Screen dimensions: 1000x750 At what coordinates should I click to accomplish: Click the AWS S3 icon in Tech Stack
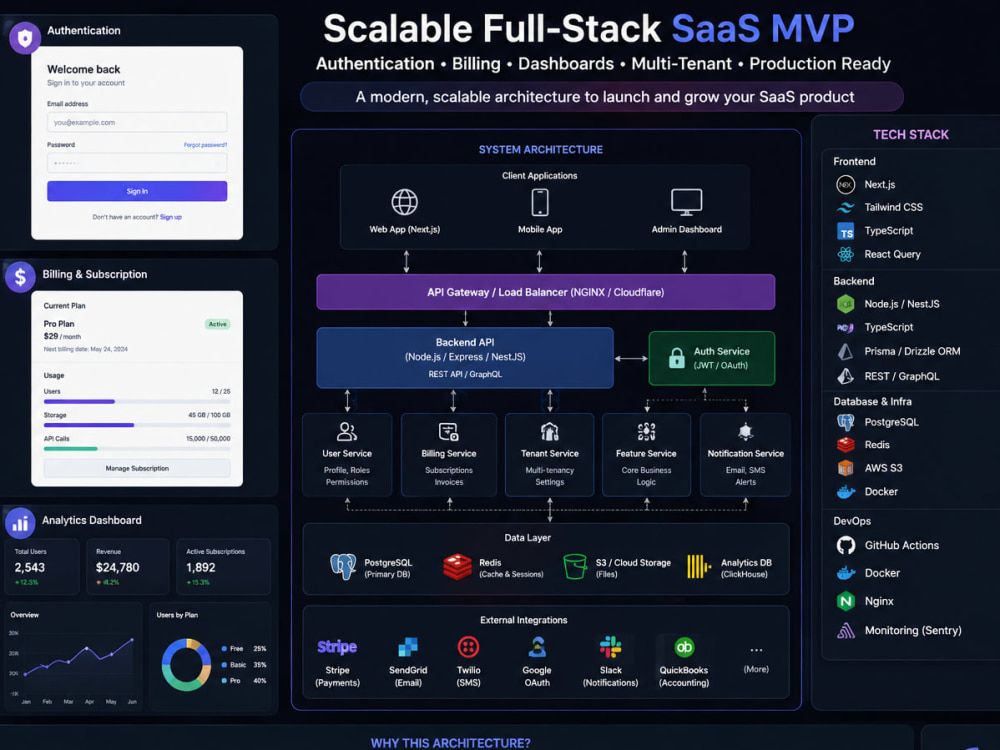pos(846,468)
